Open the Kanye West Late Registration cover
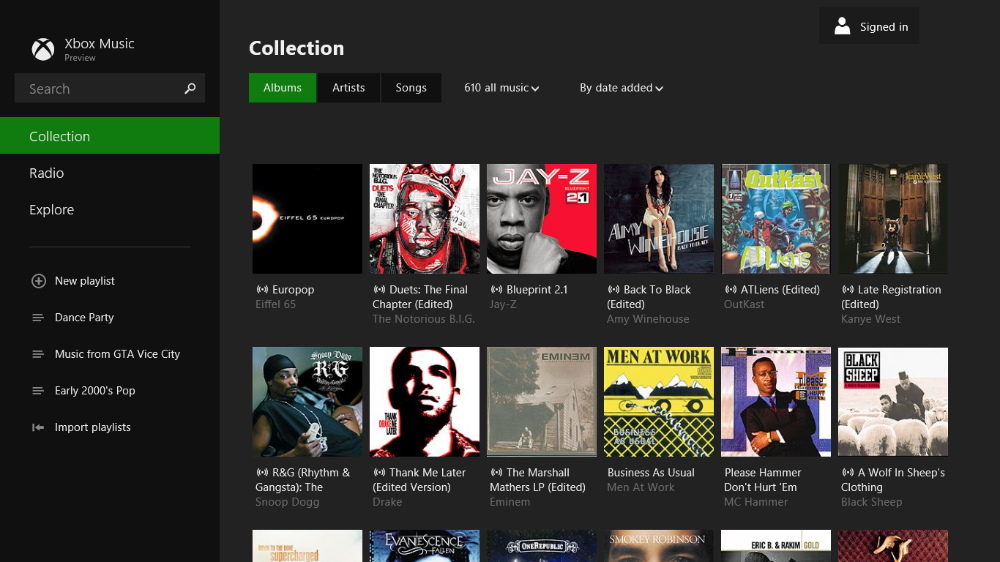 pos(893,219)
